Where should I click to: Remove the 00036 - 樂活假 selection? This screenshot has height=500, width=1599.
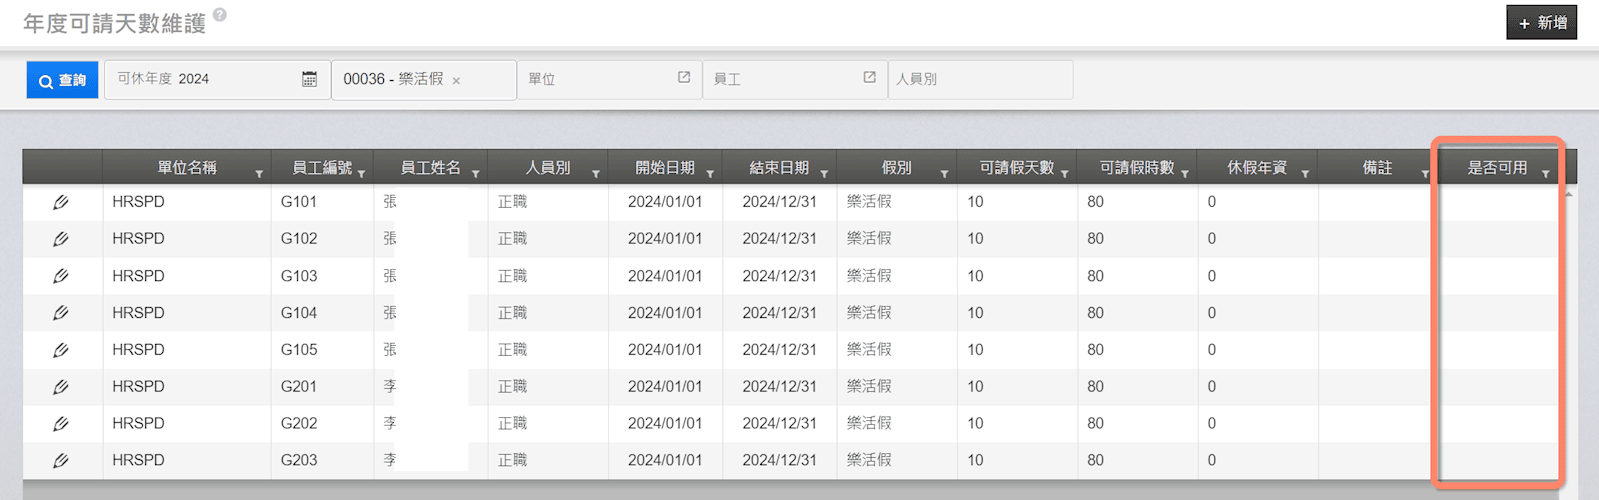[456, 81]
